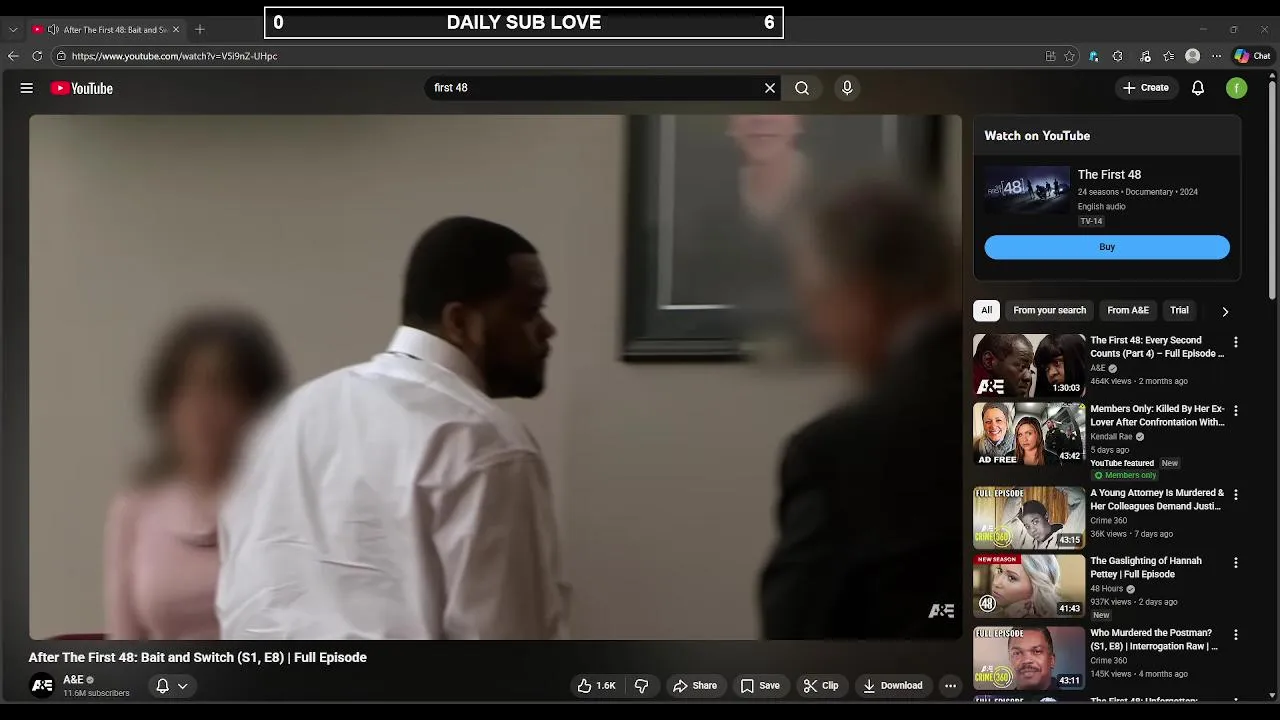
Task: Open options for Members Only video
Action: (x=1236, y=411)
